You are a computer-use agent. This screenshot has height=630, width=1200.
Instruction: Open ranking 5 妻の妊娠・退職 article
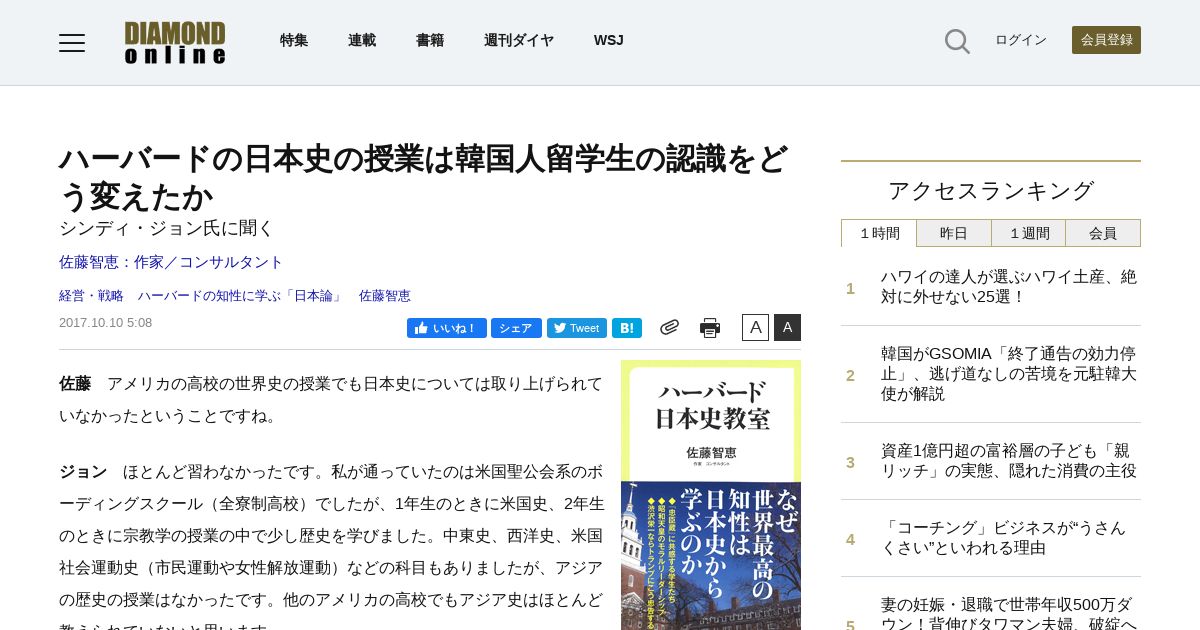click(x=1009, y=612)
